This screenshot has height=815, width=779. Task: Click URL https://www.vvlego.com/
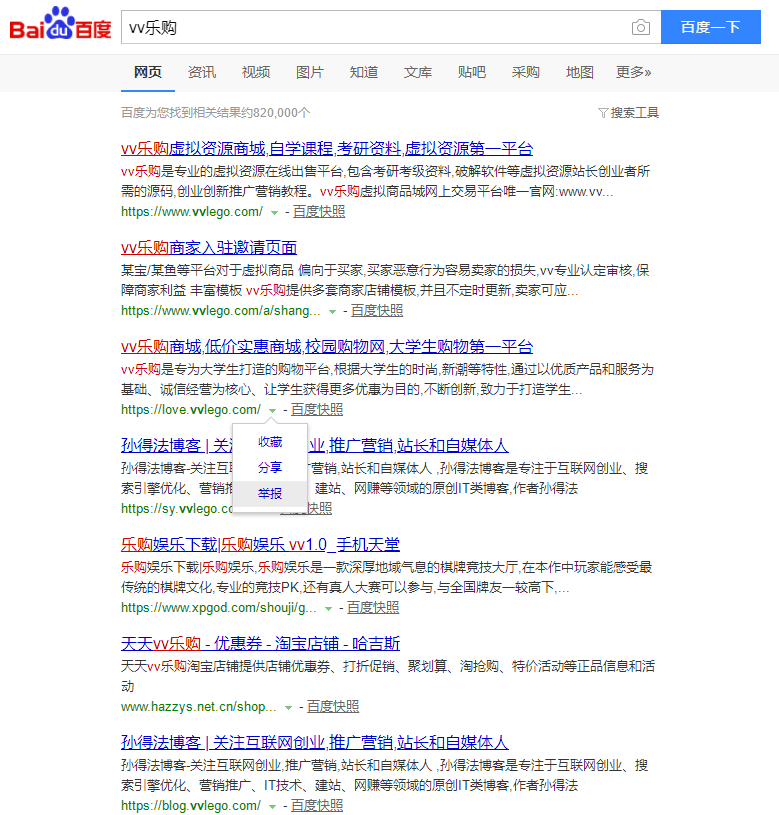192,212
